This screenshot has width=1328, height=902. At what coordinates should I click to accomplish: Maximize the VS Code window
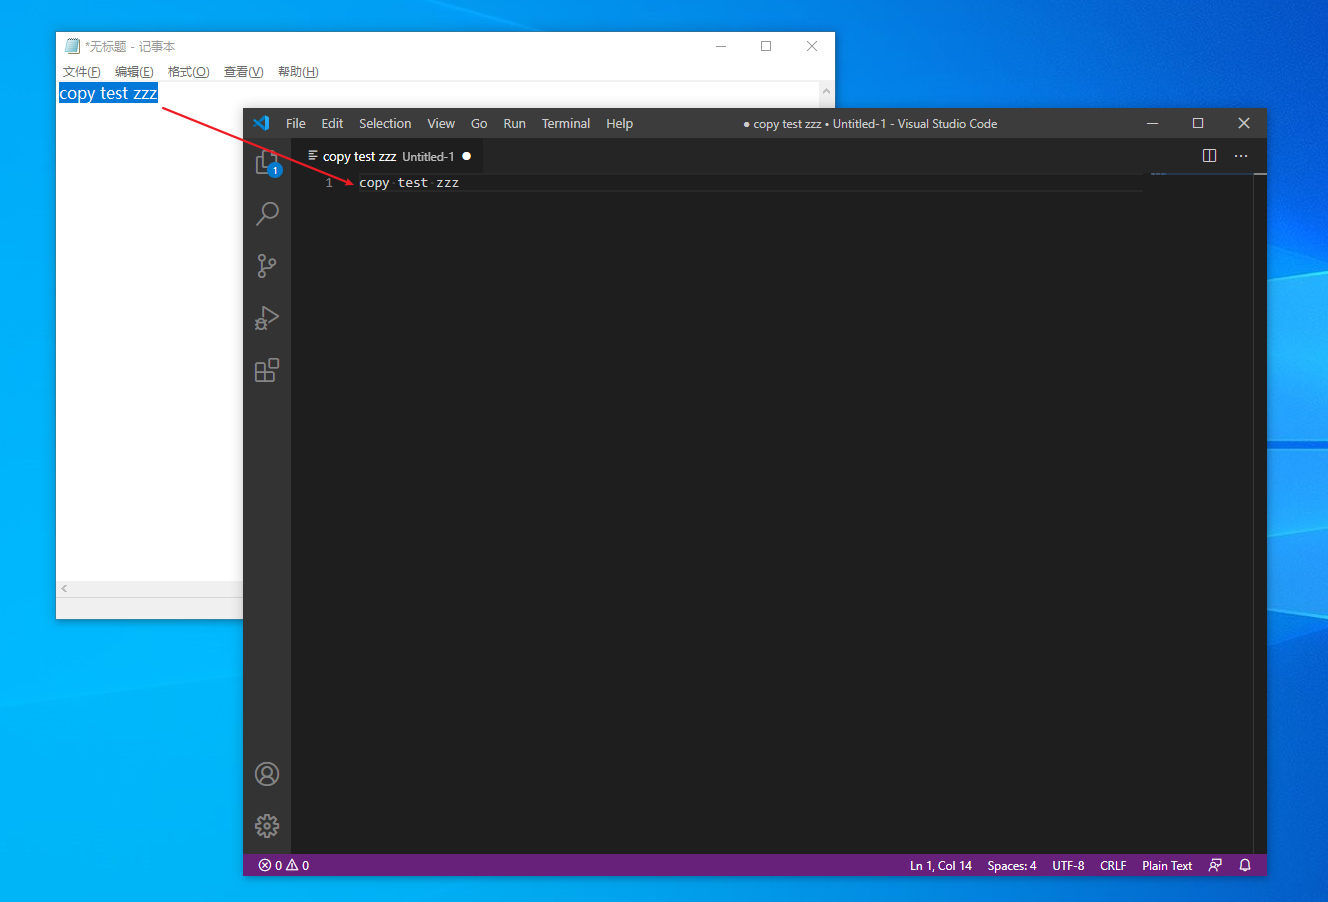click(x=1198, y=123)
